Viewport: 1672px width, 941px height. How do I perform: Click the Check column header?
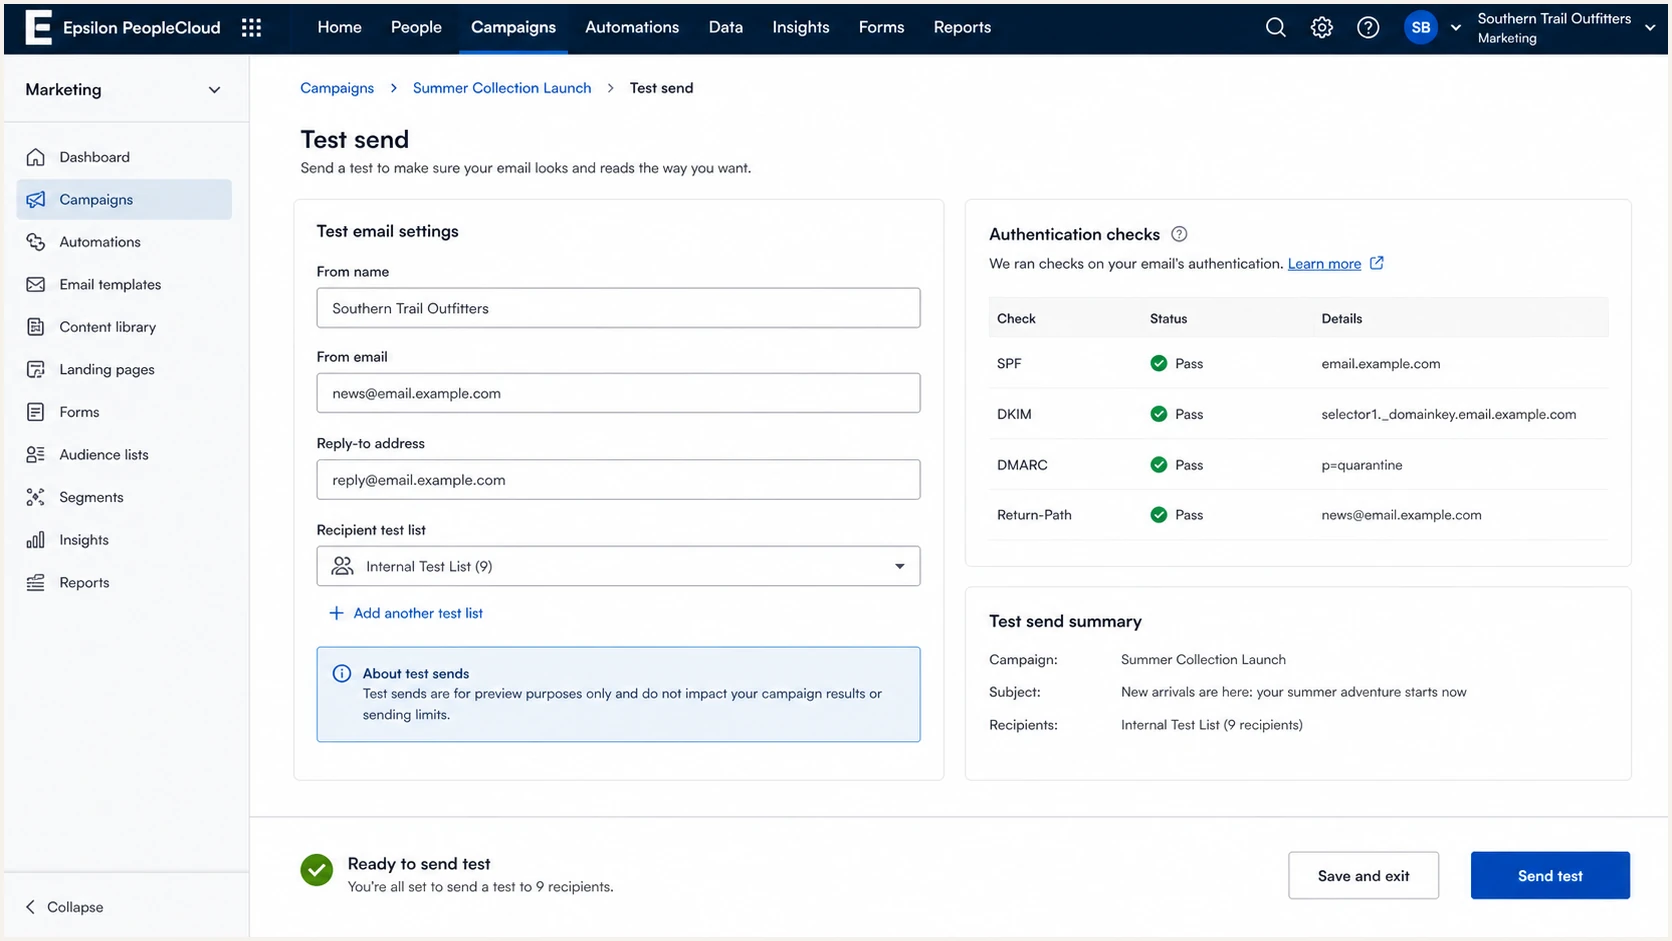point(1016,319)
